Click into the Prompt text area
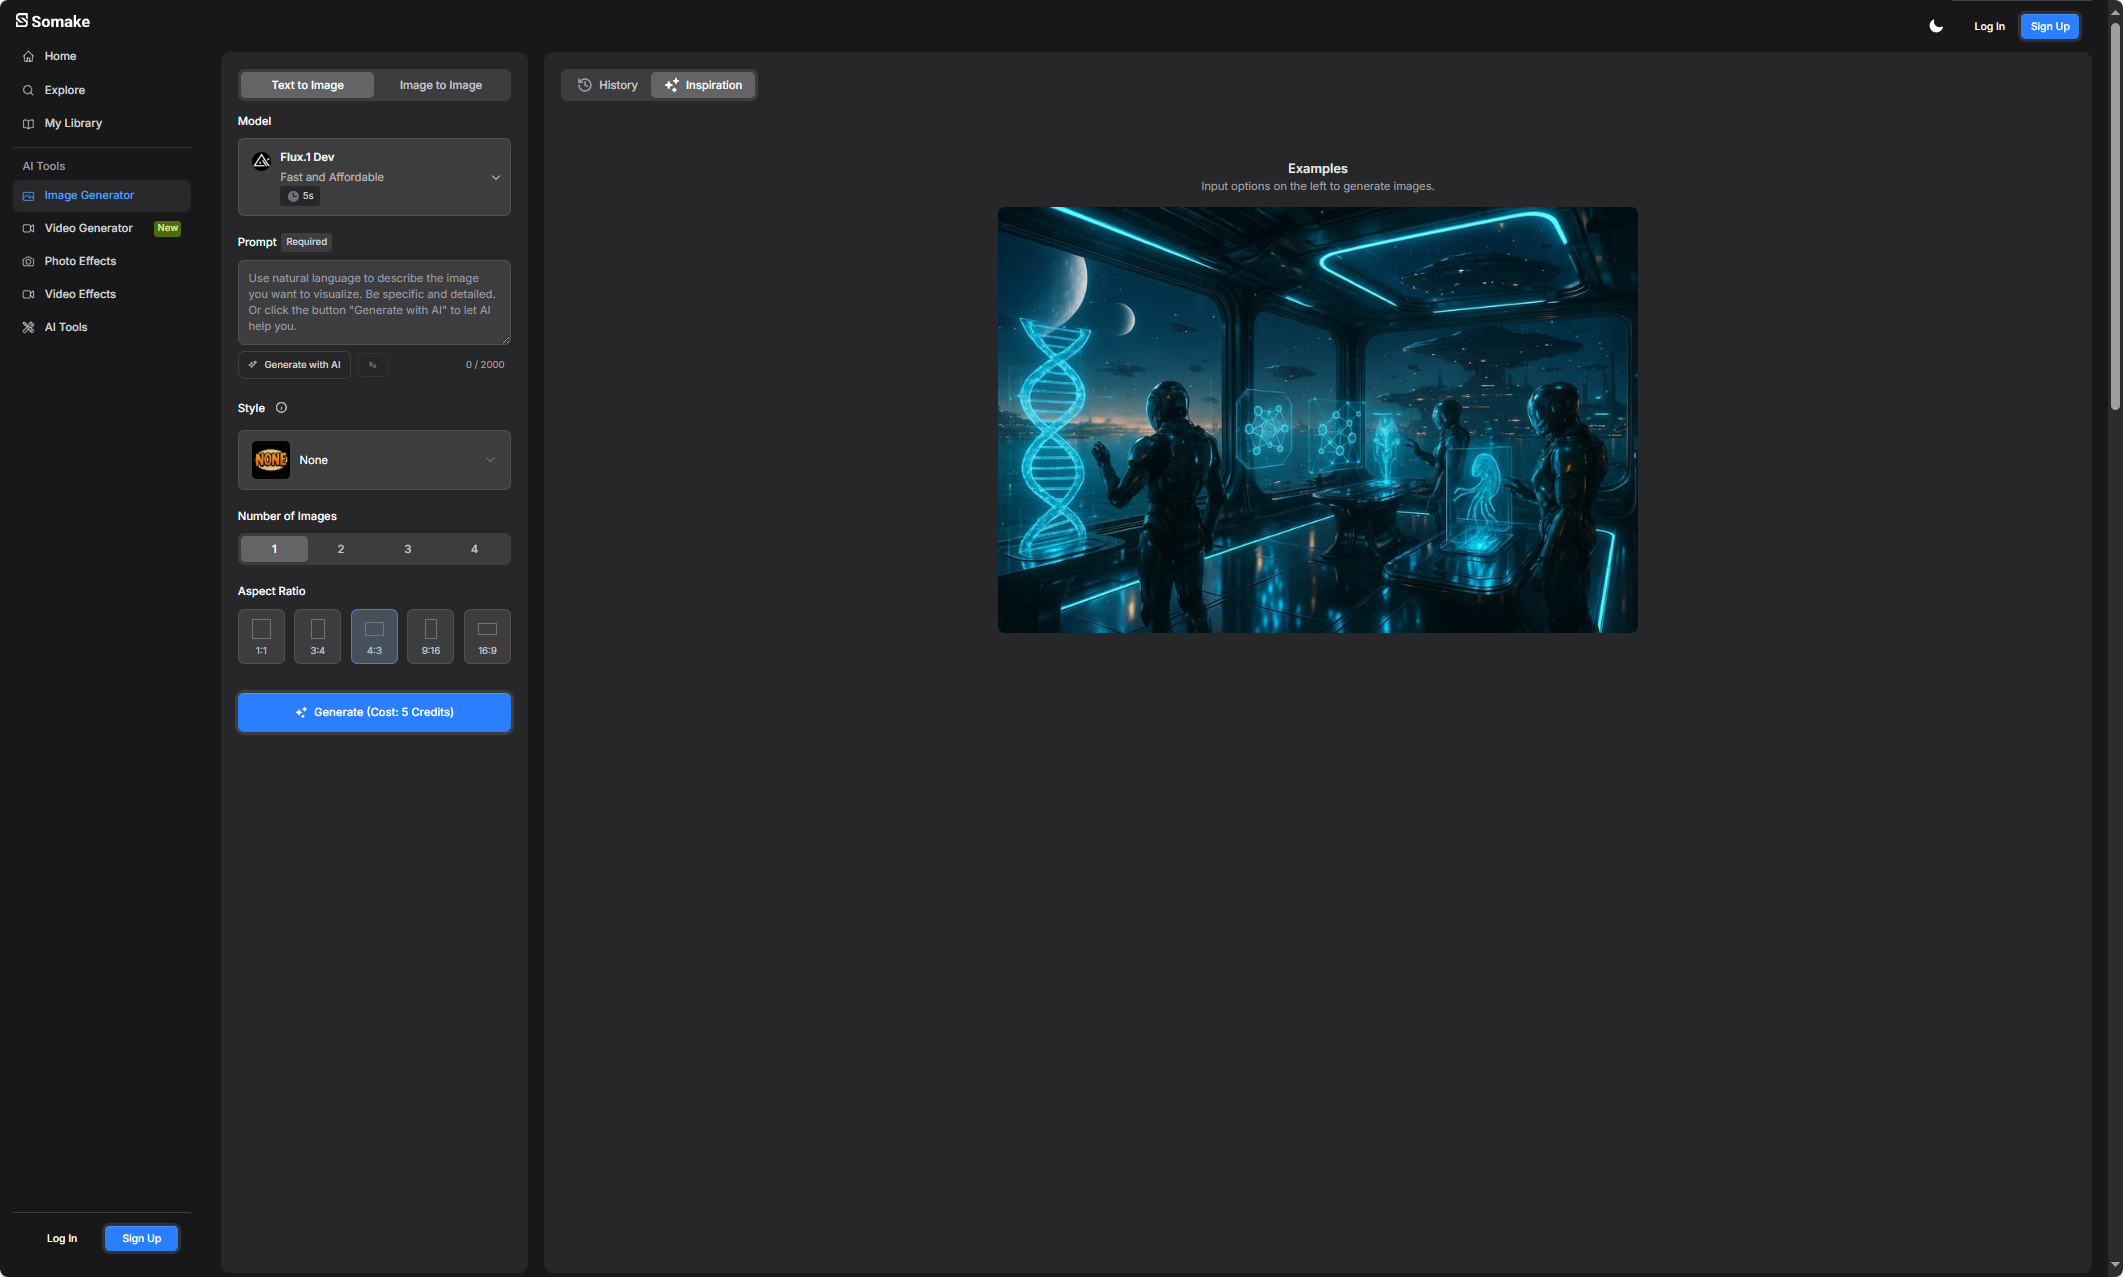Image resolution: width=2123 pixels, height=1277 pixels. 374,302
